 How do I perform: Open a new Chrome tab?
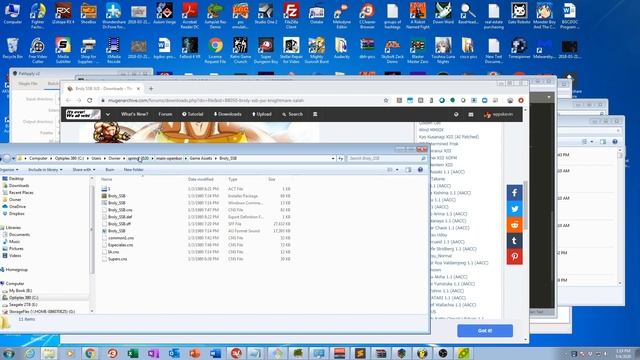coord(151,89)
